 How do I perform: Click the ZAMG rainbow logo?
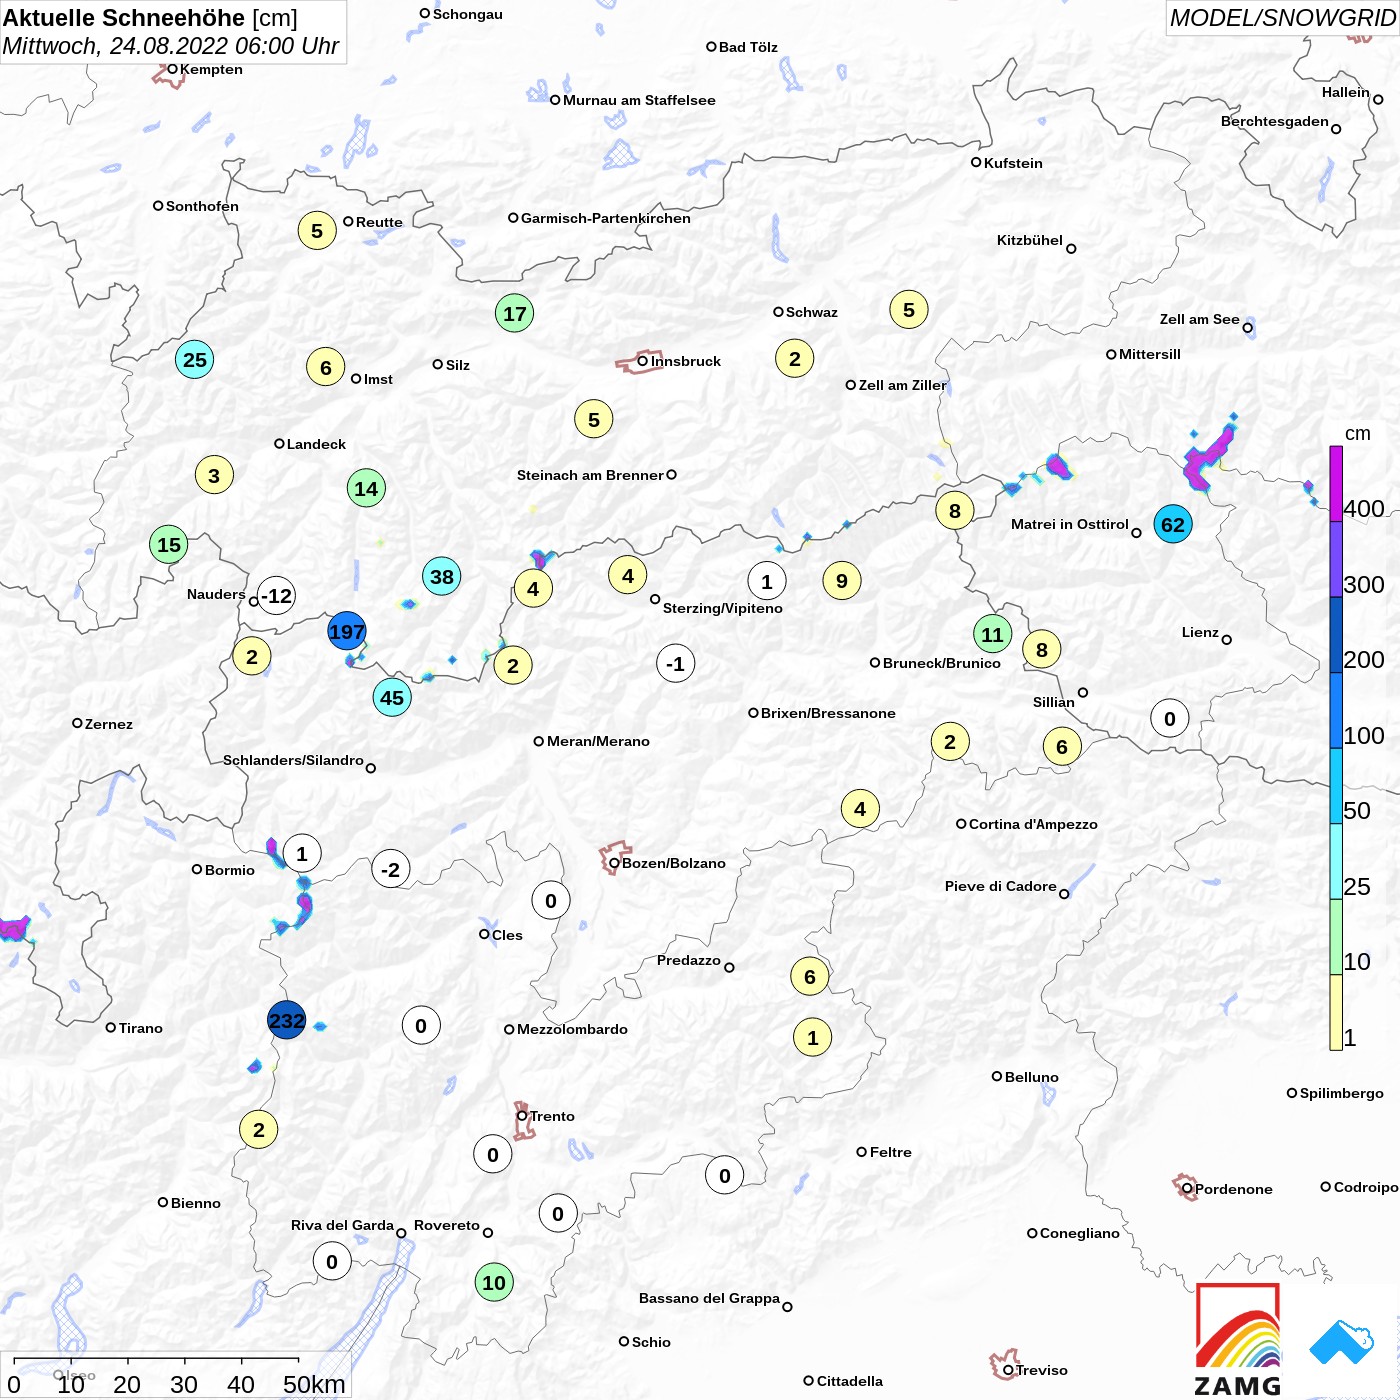[1238, 1339]
